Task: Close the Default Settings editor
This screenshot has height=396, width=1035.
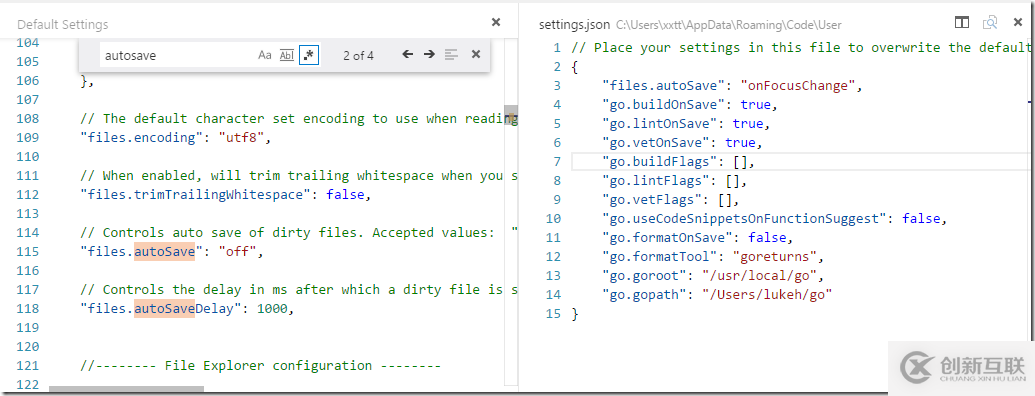Action: click(x=496, y=22)
